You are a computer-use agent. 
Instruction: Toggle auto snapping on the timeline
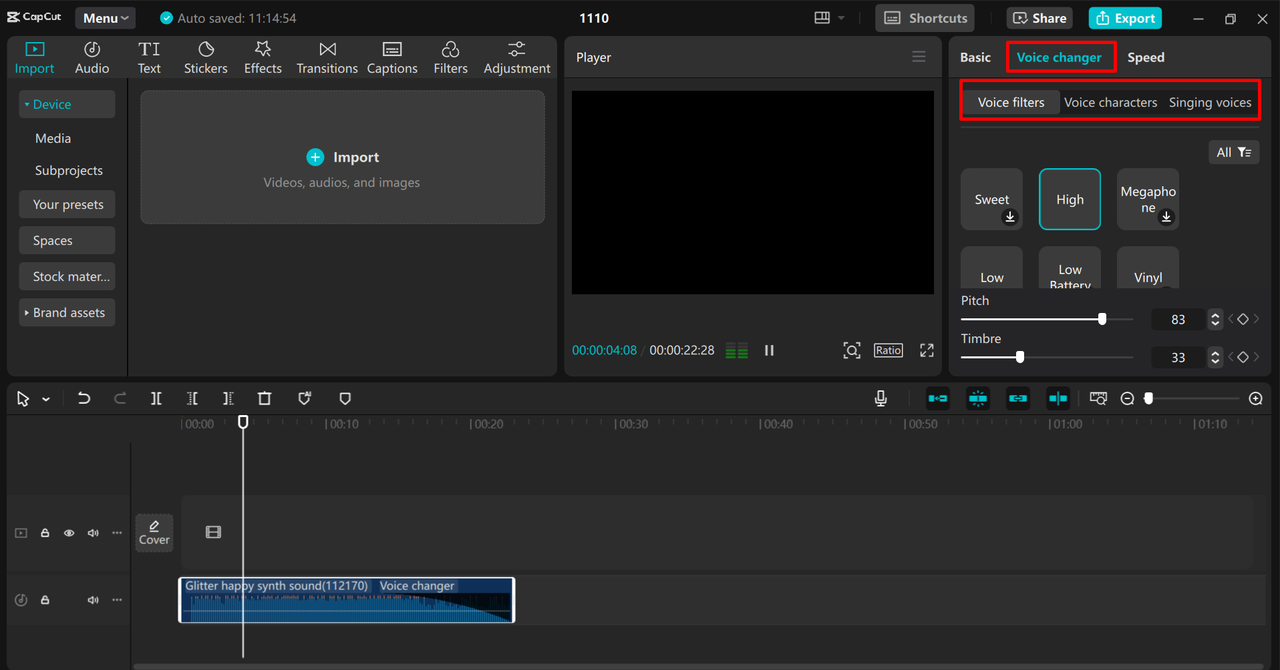coord(978,398)
